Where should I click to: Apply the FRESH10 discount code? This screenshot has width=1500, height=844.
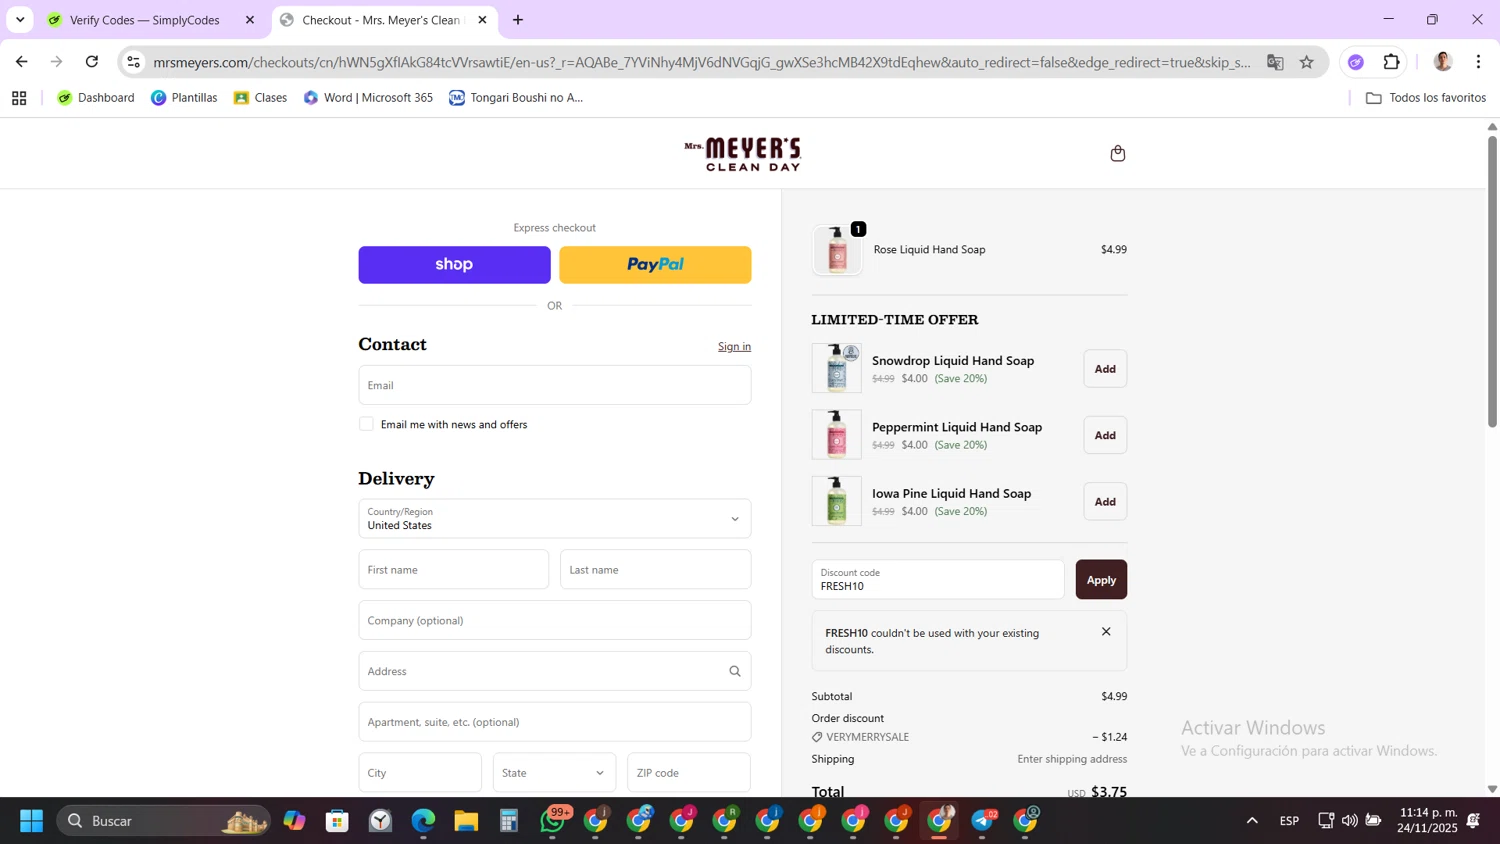1101,580
